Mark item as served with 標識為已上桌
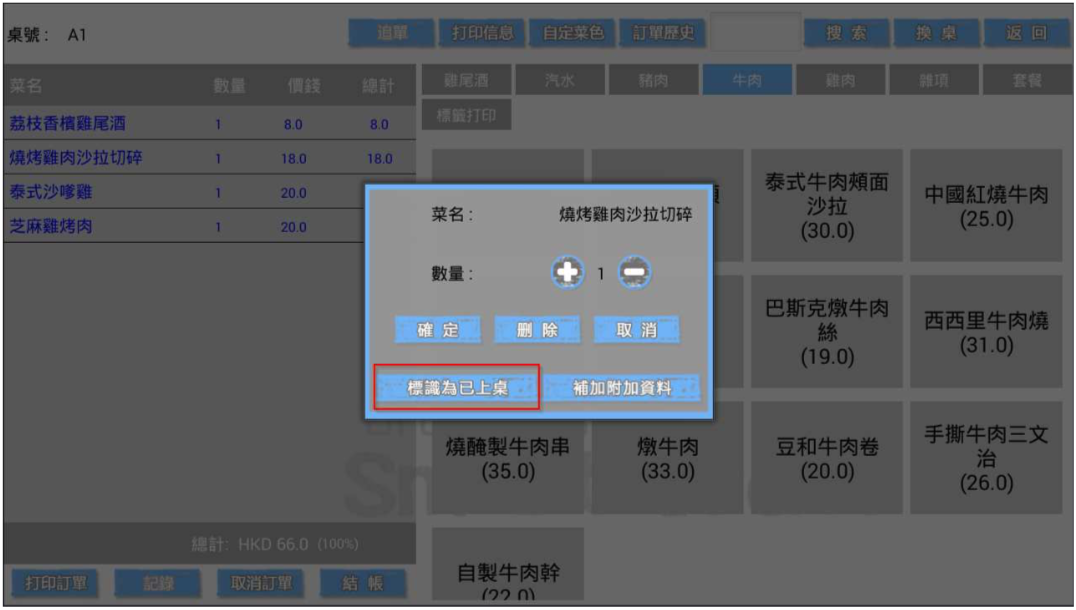 pyautogui.click(x=457, y=388)
